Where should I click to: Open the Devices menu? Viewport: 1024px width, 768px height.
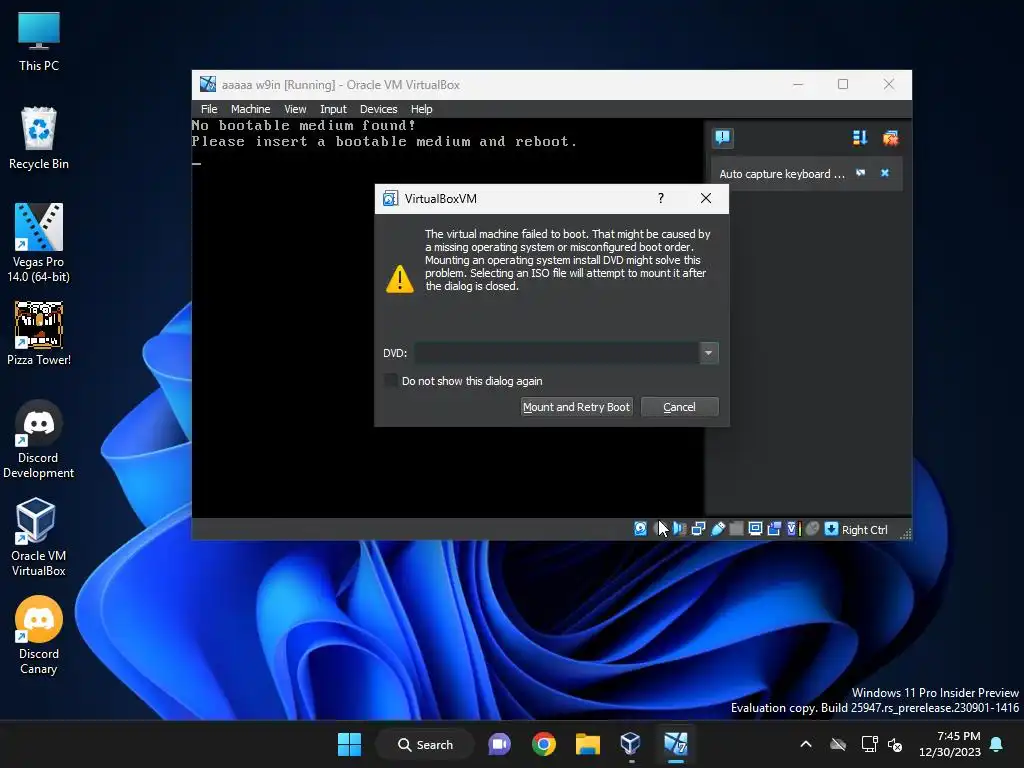(x=378, y=109)
